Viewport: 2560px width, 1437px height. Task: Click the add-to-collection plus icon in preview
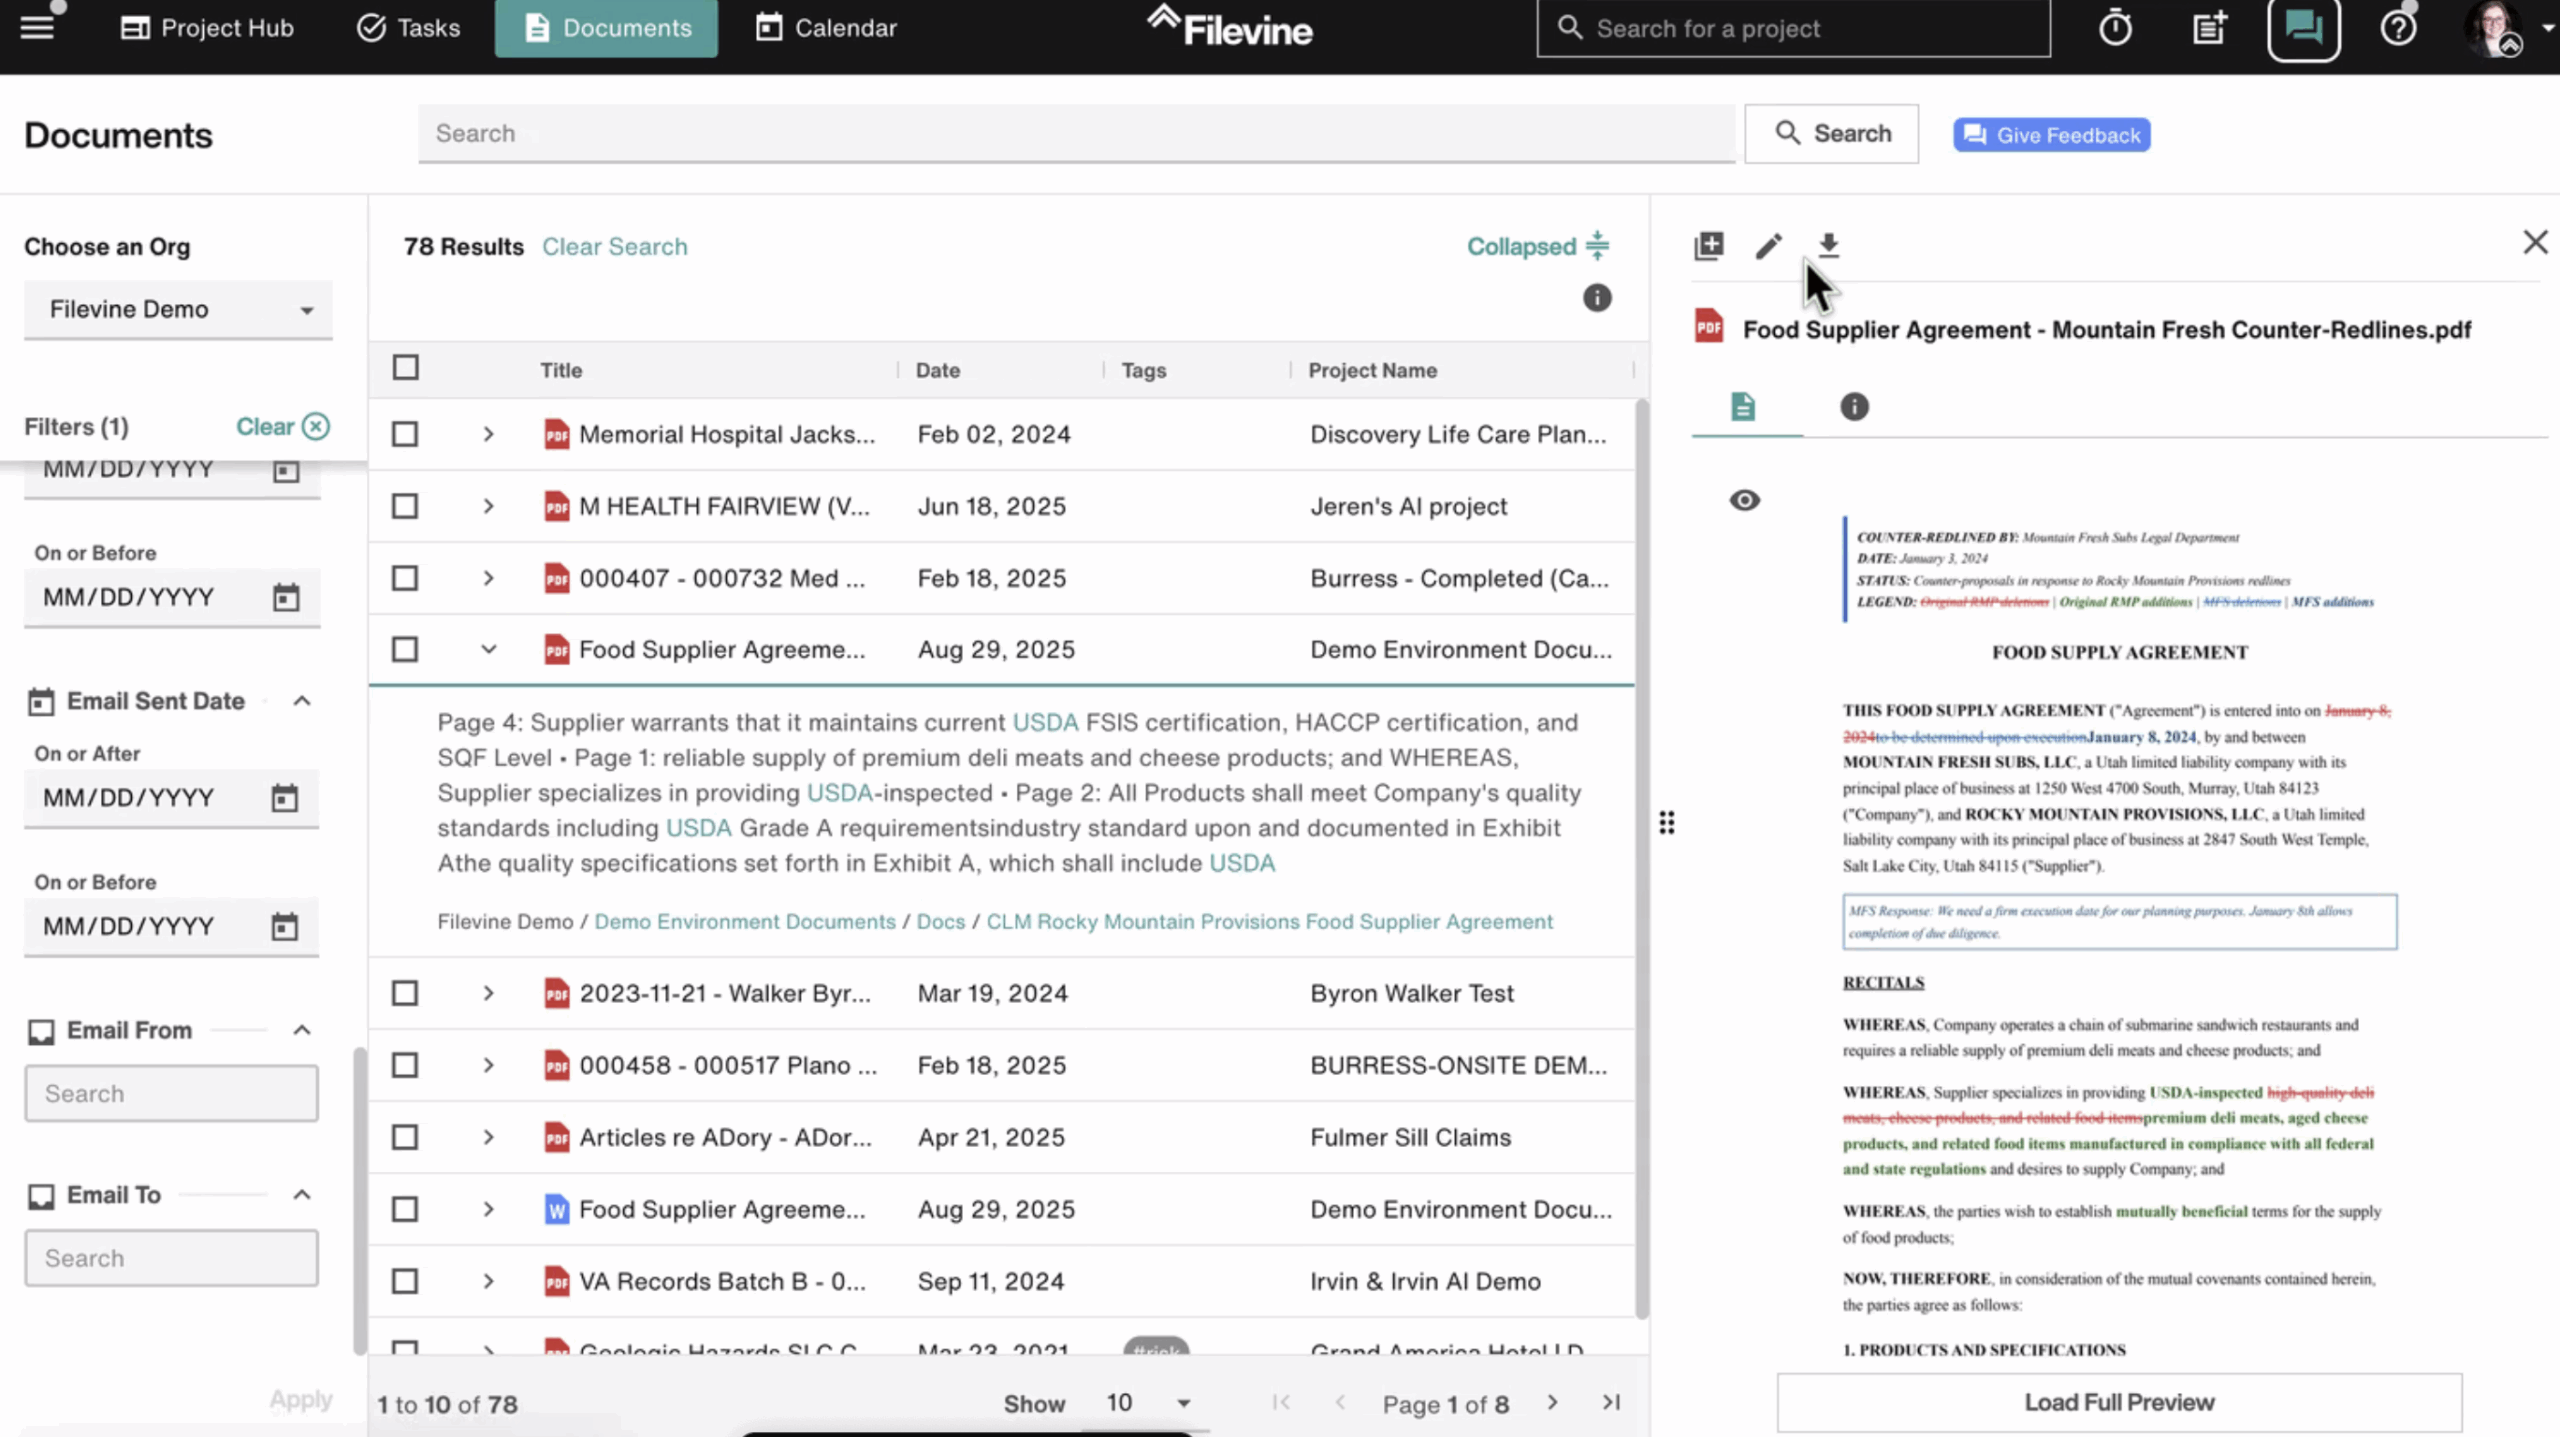click(x=1709, y=245)
